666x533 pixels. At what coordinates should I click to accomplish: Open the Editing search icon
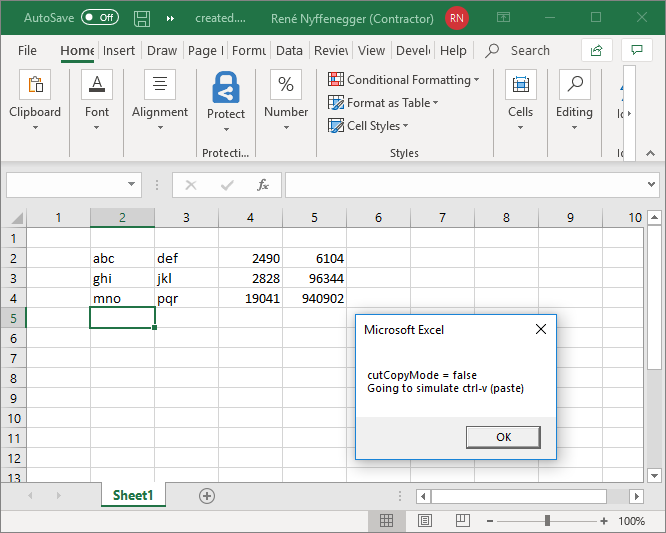tap(574, 86)
